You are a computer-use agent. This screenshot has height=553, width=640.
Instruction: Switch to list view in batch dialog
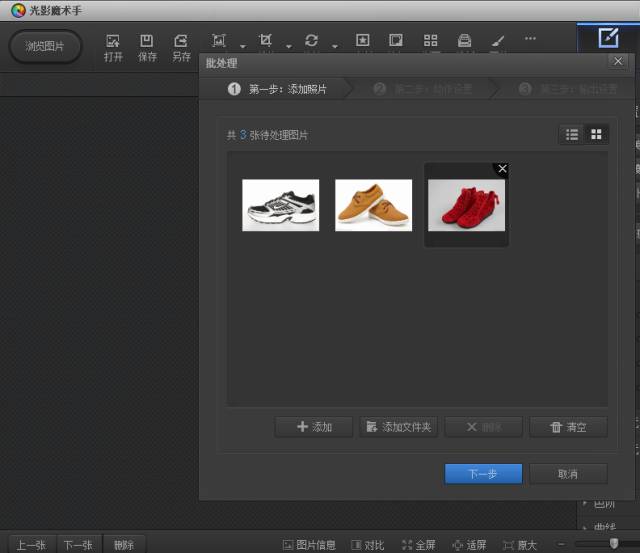572,134
